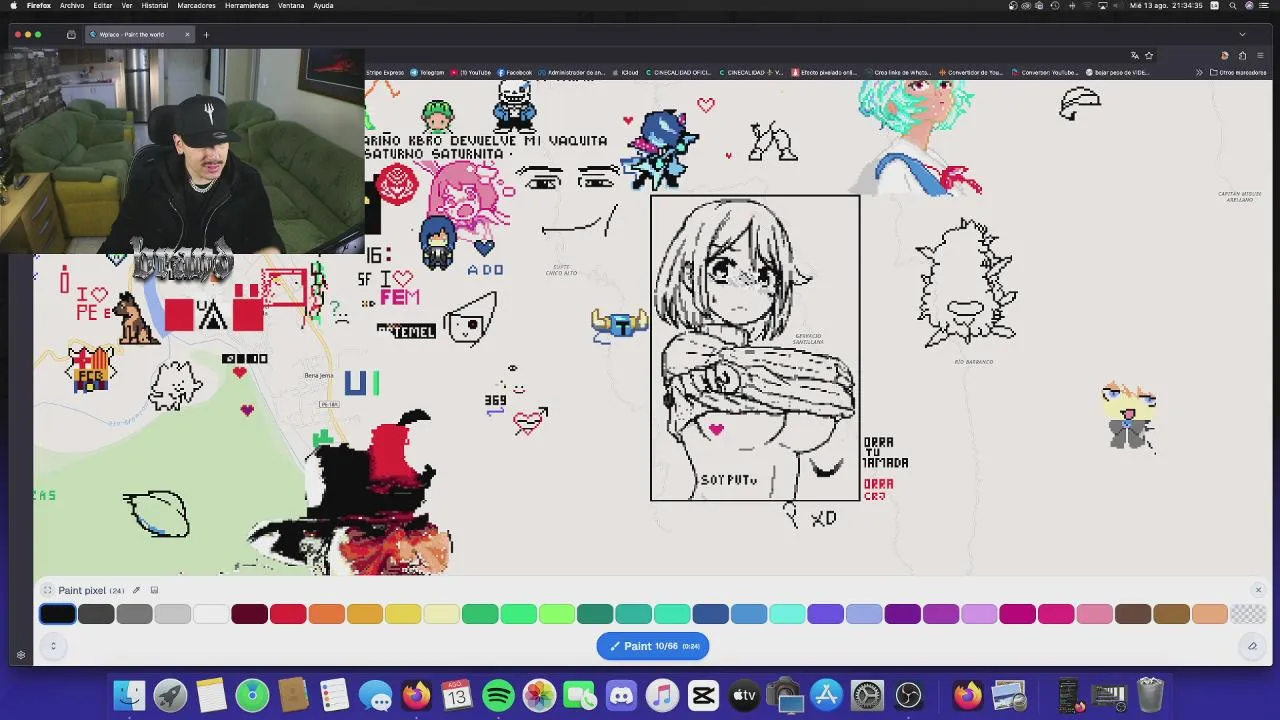The height and width of the screenshot is (720, 1280).
Task: Open the Archivo menu
Action: (72, 5)
